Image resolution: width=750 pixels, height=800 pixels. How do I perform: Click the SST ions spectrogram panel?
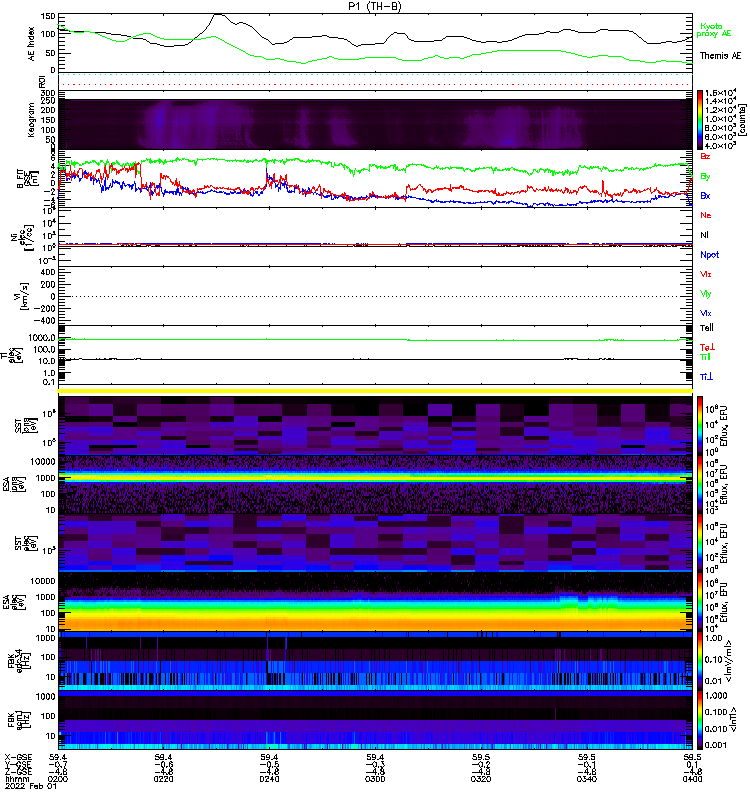coord(375,425)
